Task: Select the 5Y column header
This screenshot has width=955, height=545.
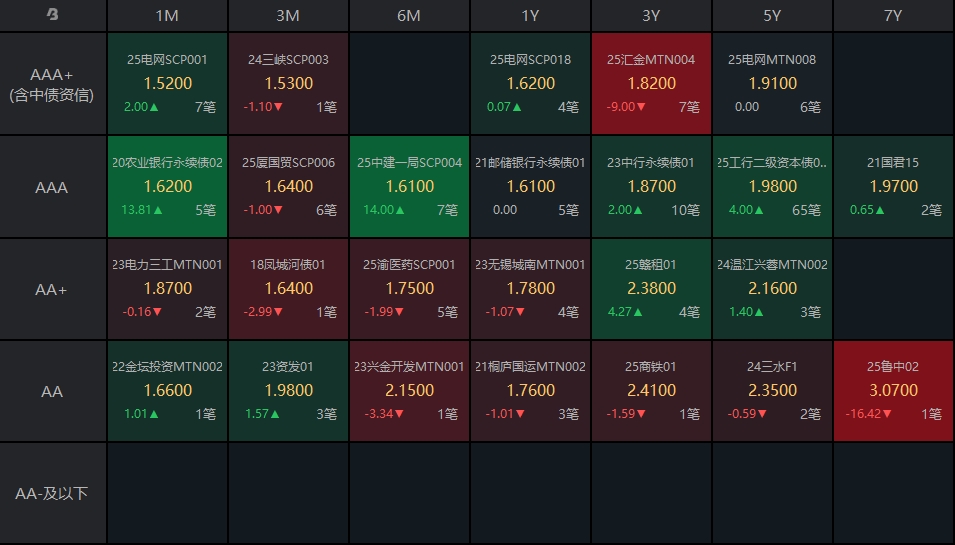Action: point(772,15)
